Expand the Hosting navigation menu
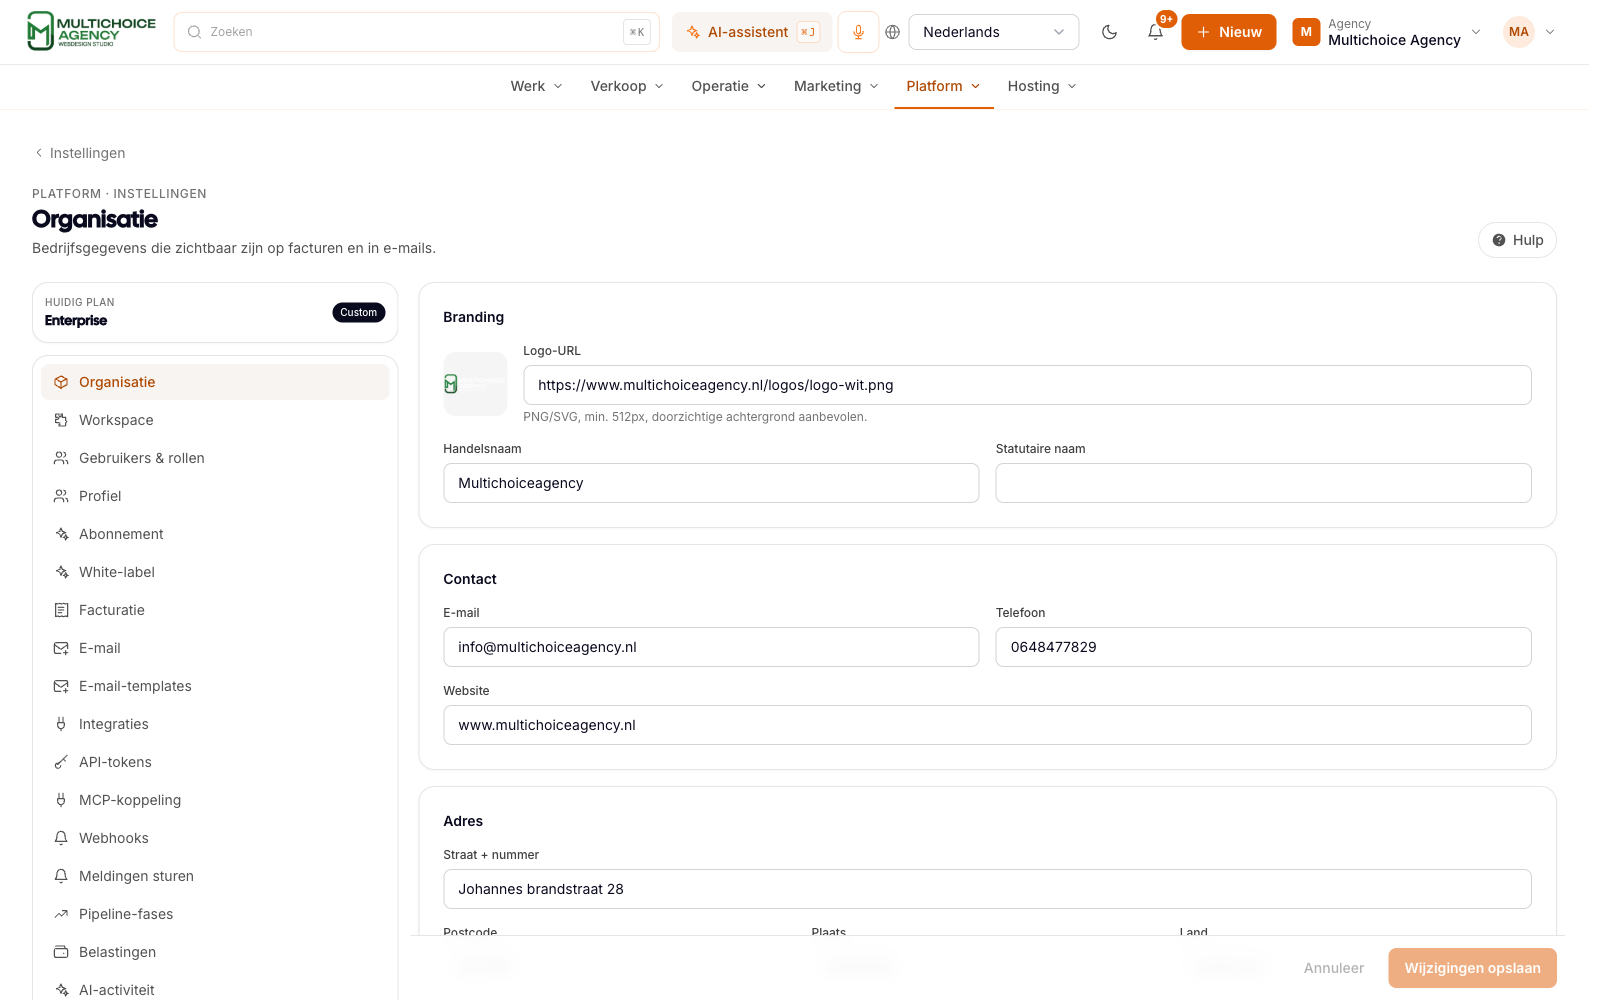The image size is (1600, 1000). [1042, 86]
